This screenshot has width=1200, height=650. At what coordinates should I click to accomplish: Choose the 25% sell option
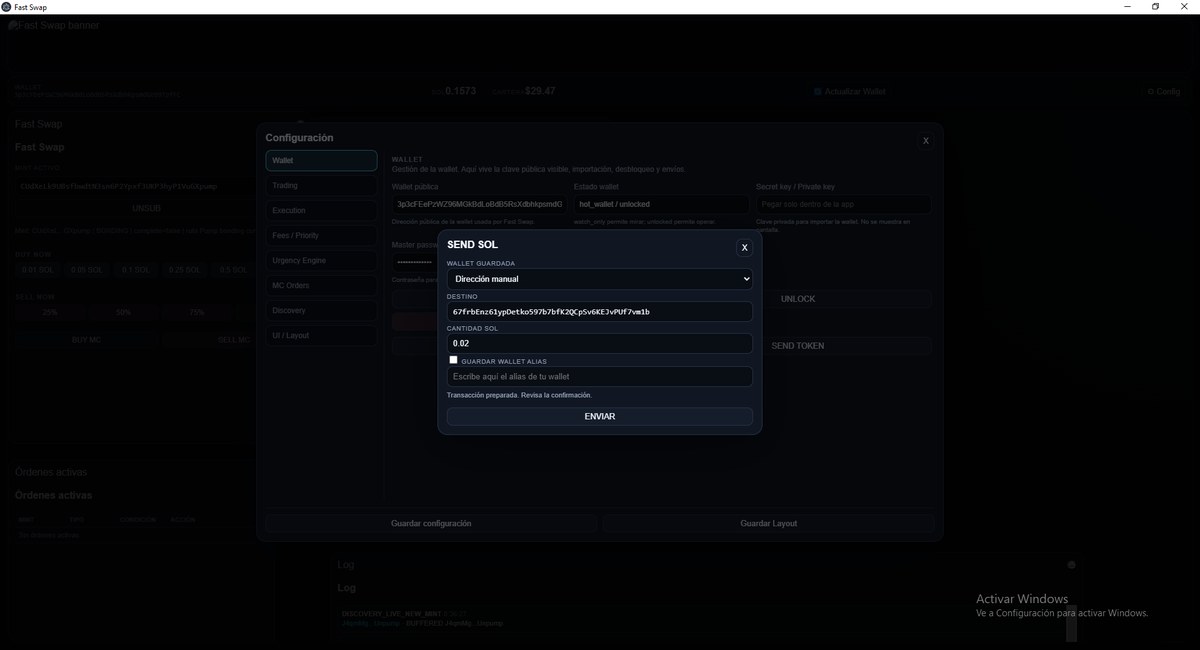coord(50,313)
